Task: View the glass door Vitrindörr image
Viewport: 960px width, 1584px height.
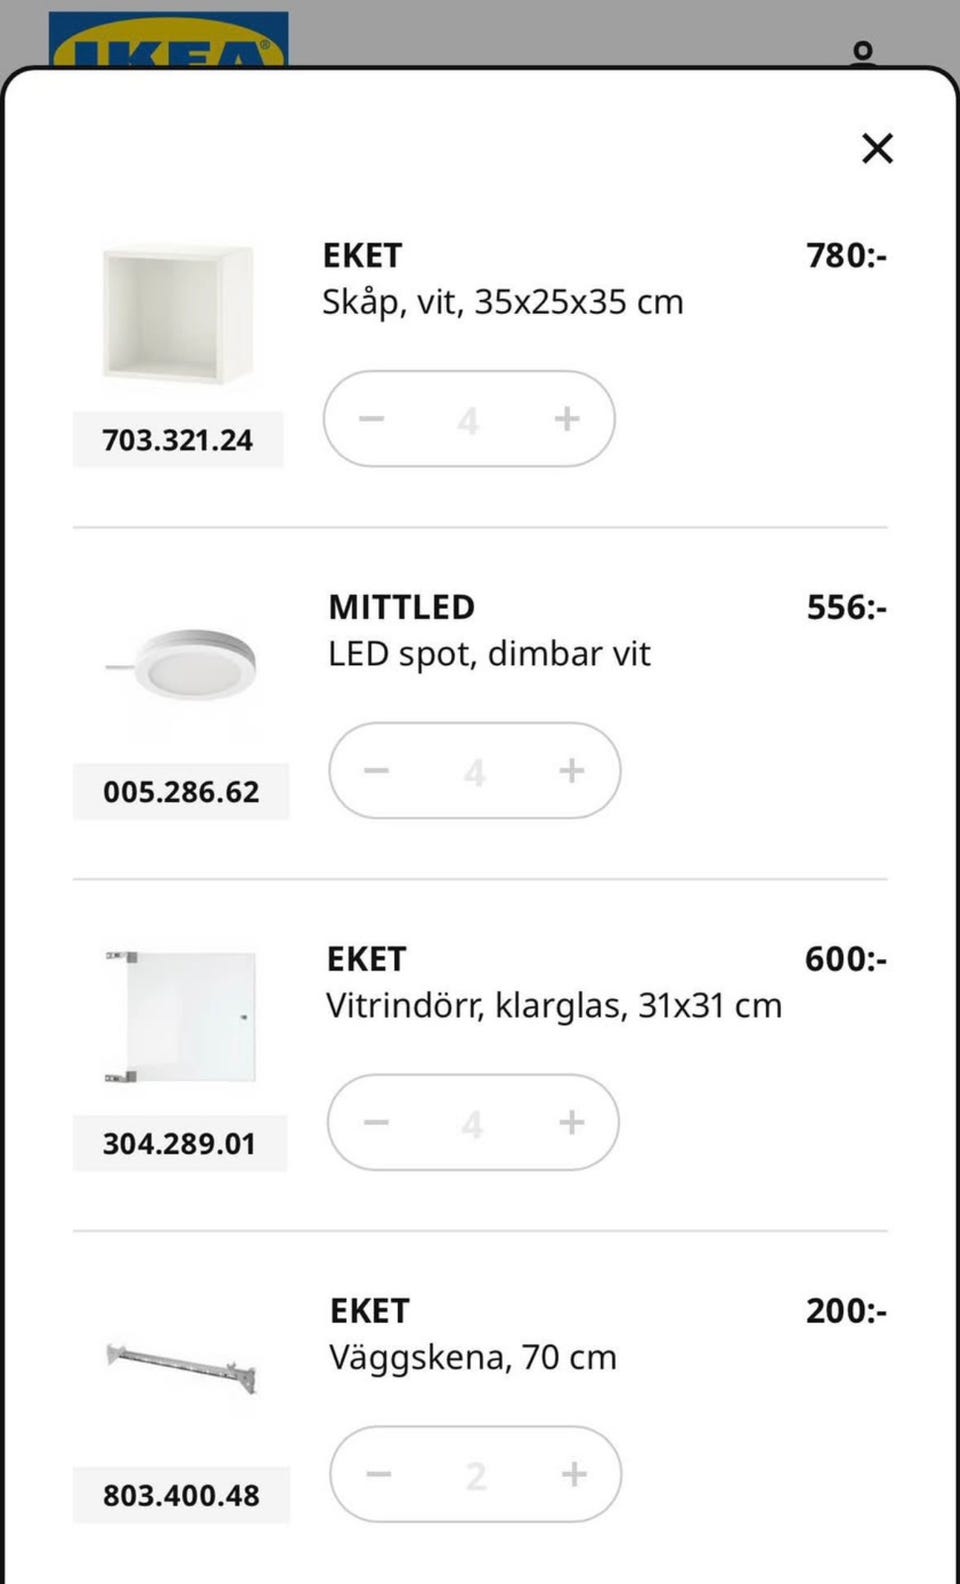Action: click(180, 1017)
